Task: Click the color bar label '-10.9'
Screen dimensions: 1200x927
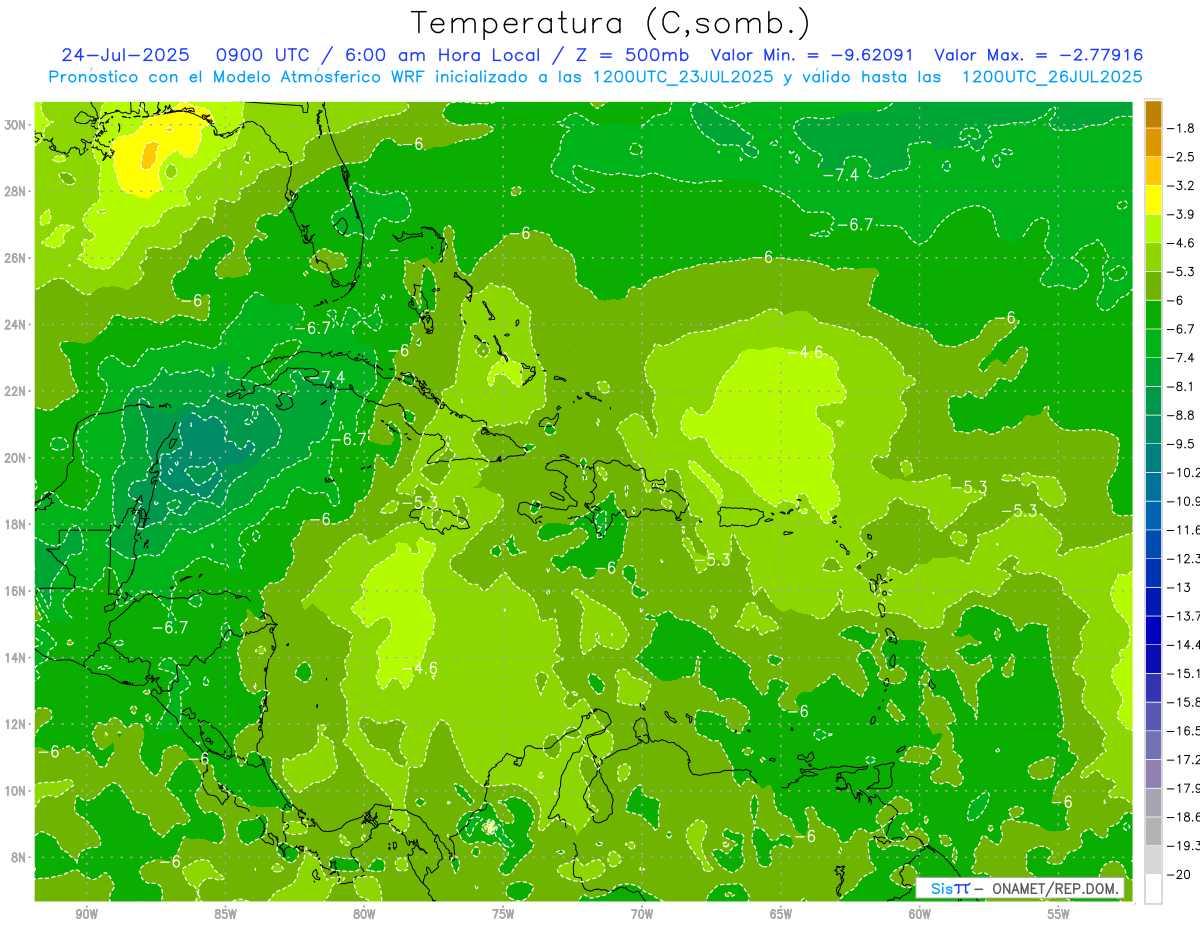Action: (x=1184, y=500)
